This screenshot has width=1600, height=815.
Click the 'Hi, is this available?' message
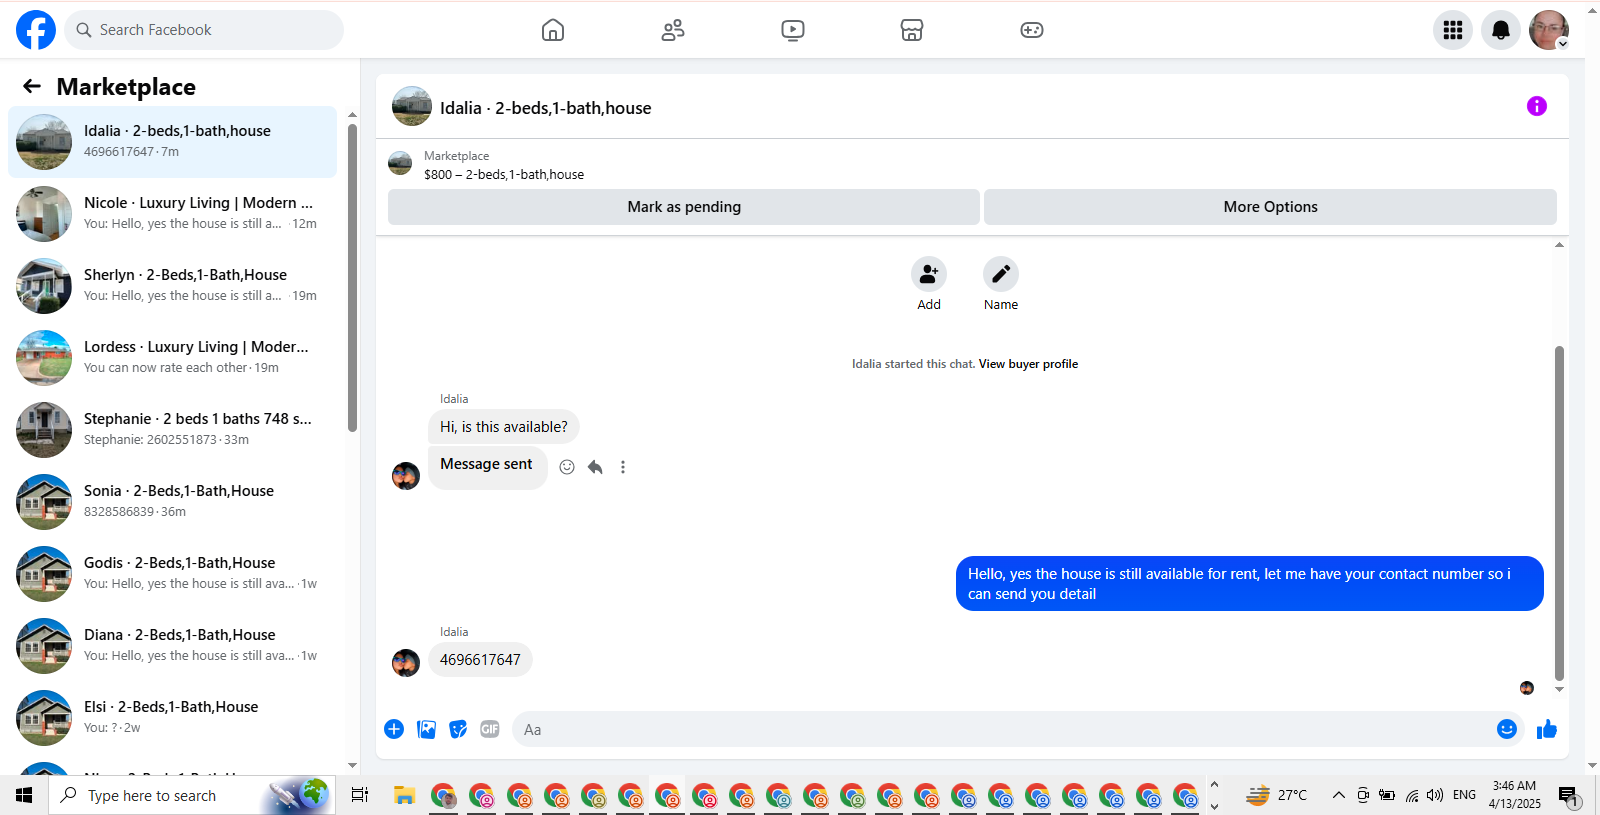point(504,427)
